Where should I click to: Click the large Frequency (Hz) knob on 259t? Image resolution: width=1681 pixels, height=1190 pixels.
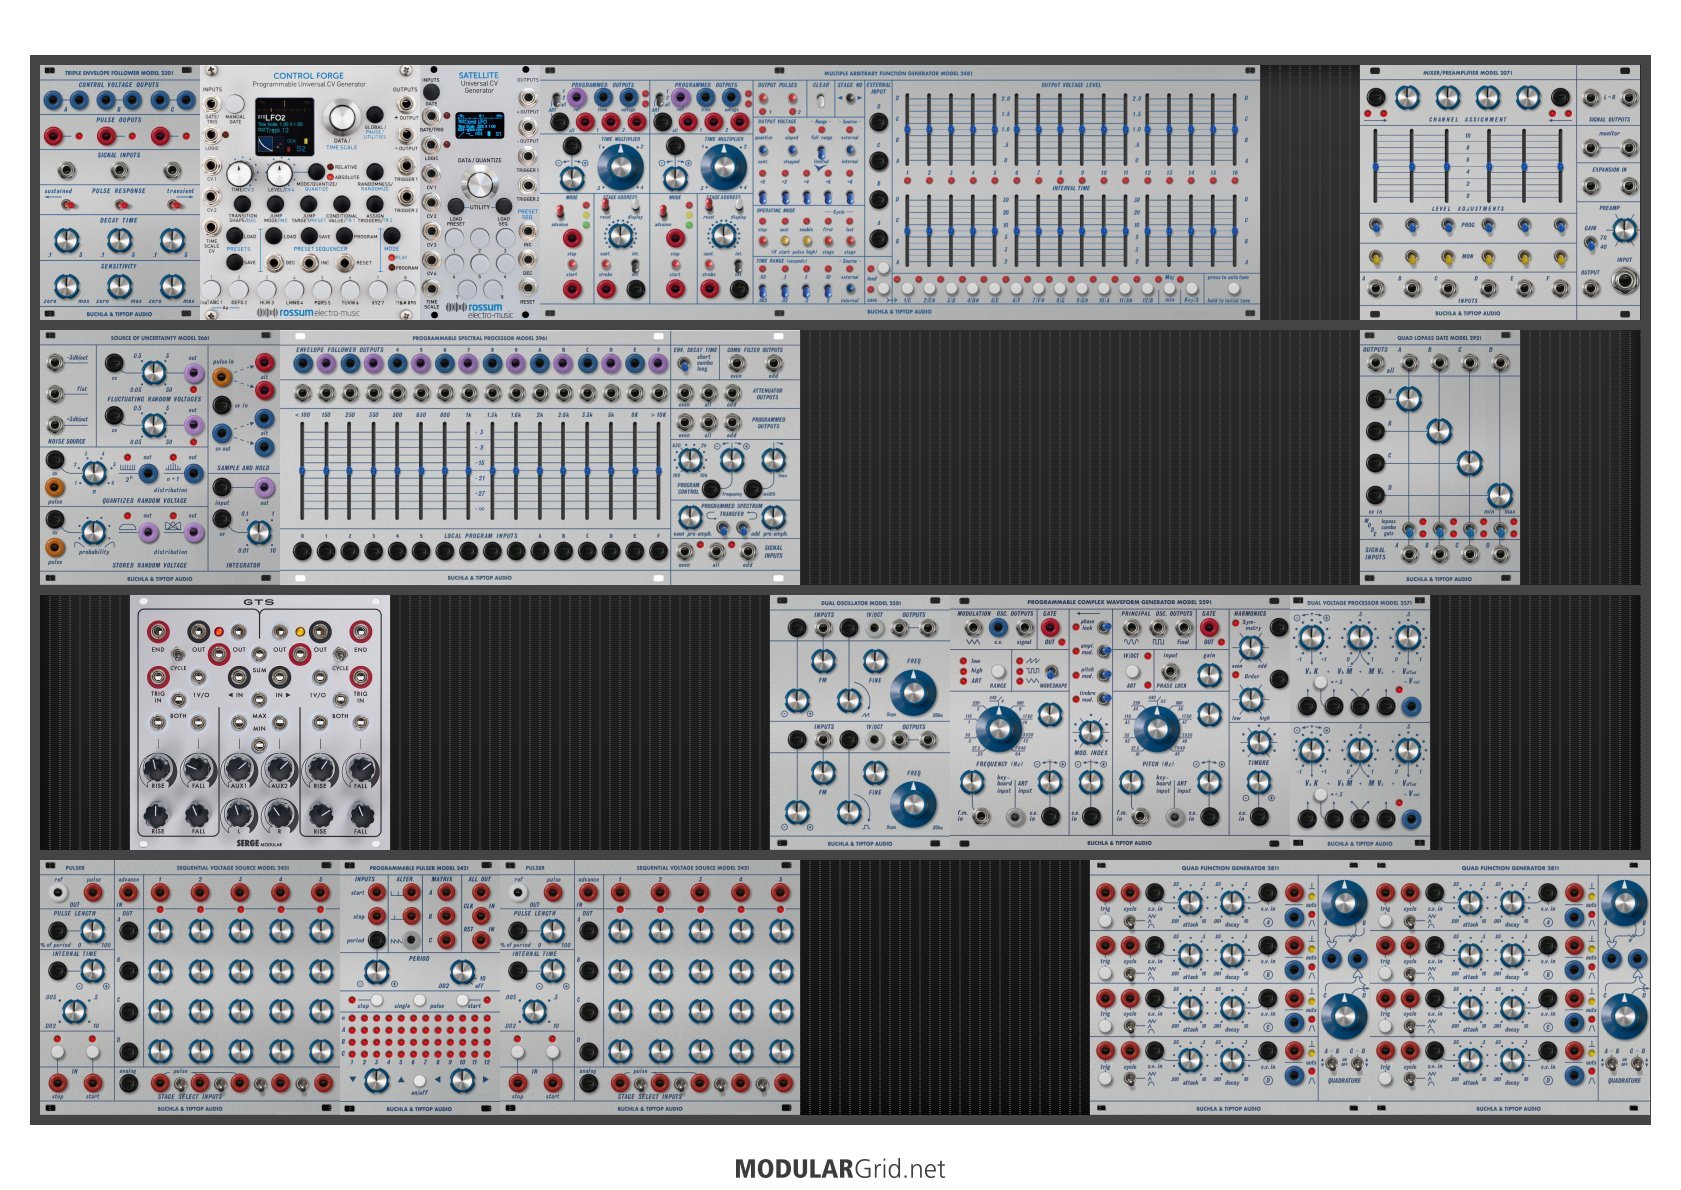coord(998,729)
